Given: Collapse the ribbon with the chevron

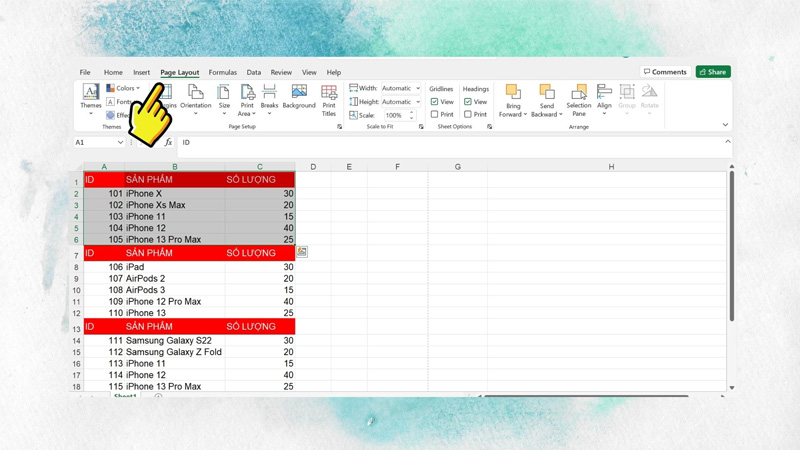Looking at the screenshot, I should 725,124.
